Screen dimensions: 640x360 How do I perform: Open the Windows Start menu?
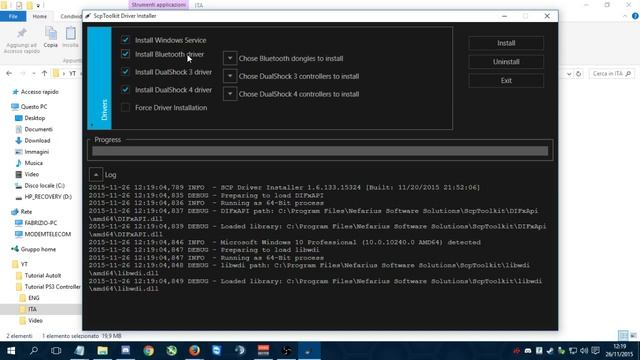[11, 351]
